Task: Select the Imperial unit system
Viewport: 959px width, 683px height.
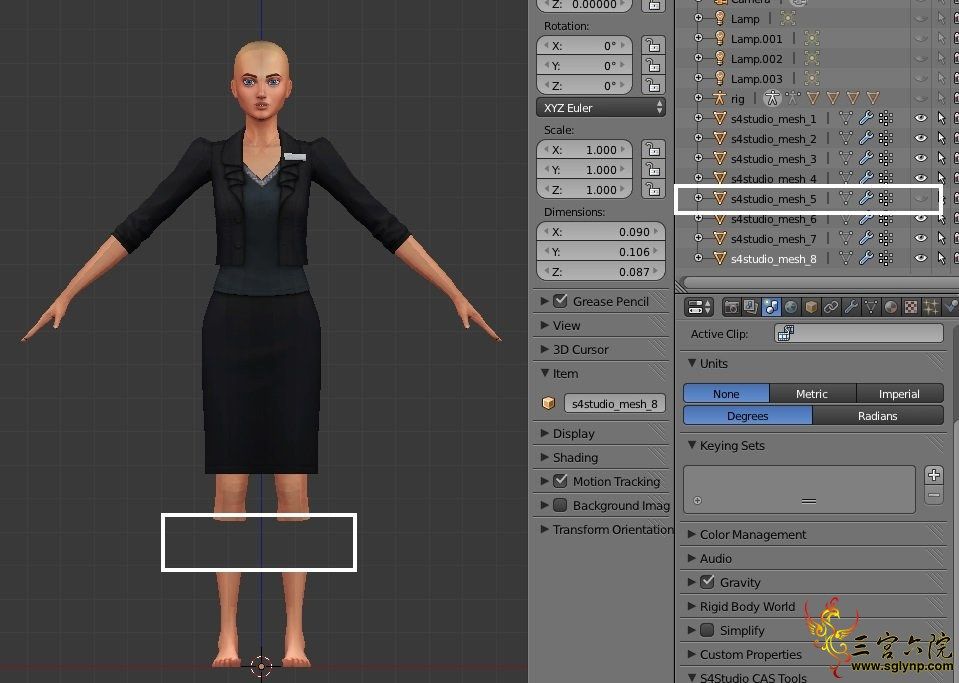Action: tap(899, 394)
